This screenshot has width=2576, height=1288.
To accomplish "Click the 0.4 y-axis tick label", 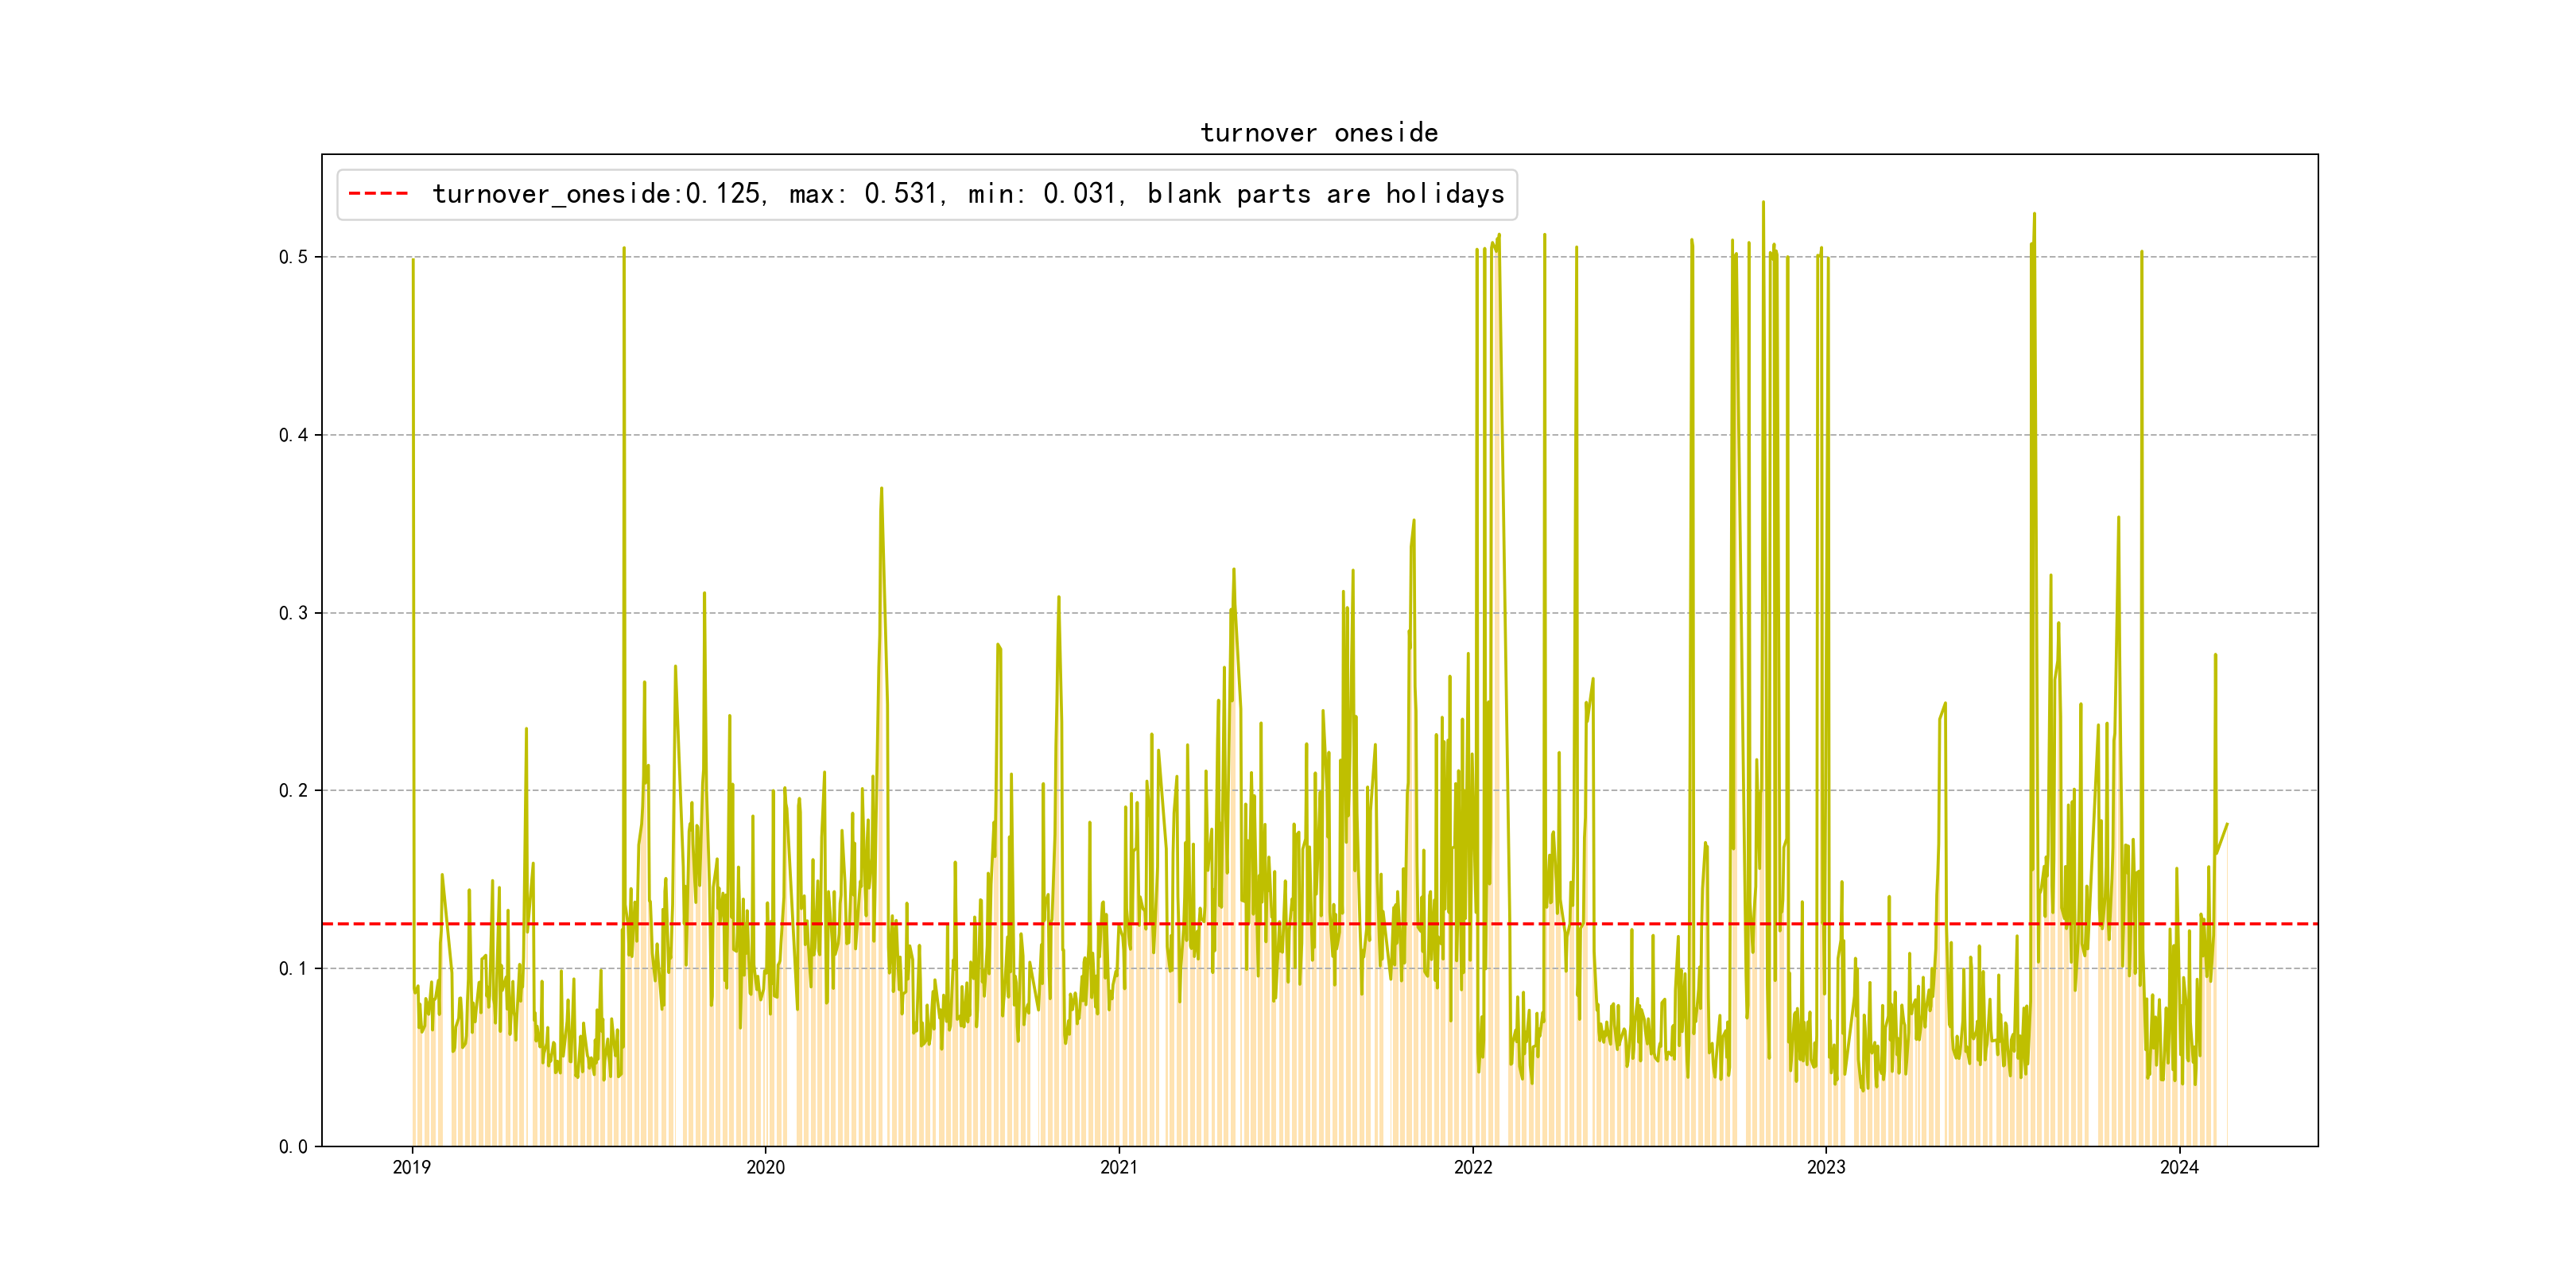I will (x=293, y=435).
